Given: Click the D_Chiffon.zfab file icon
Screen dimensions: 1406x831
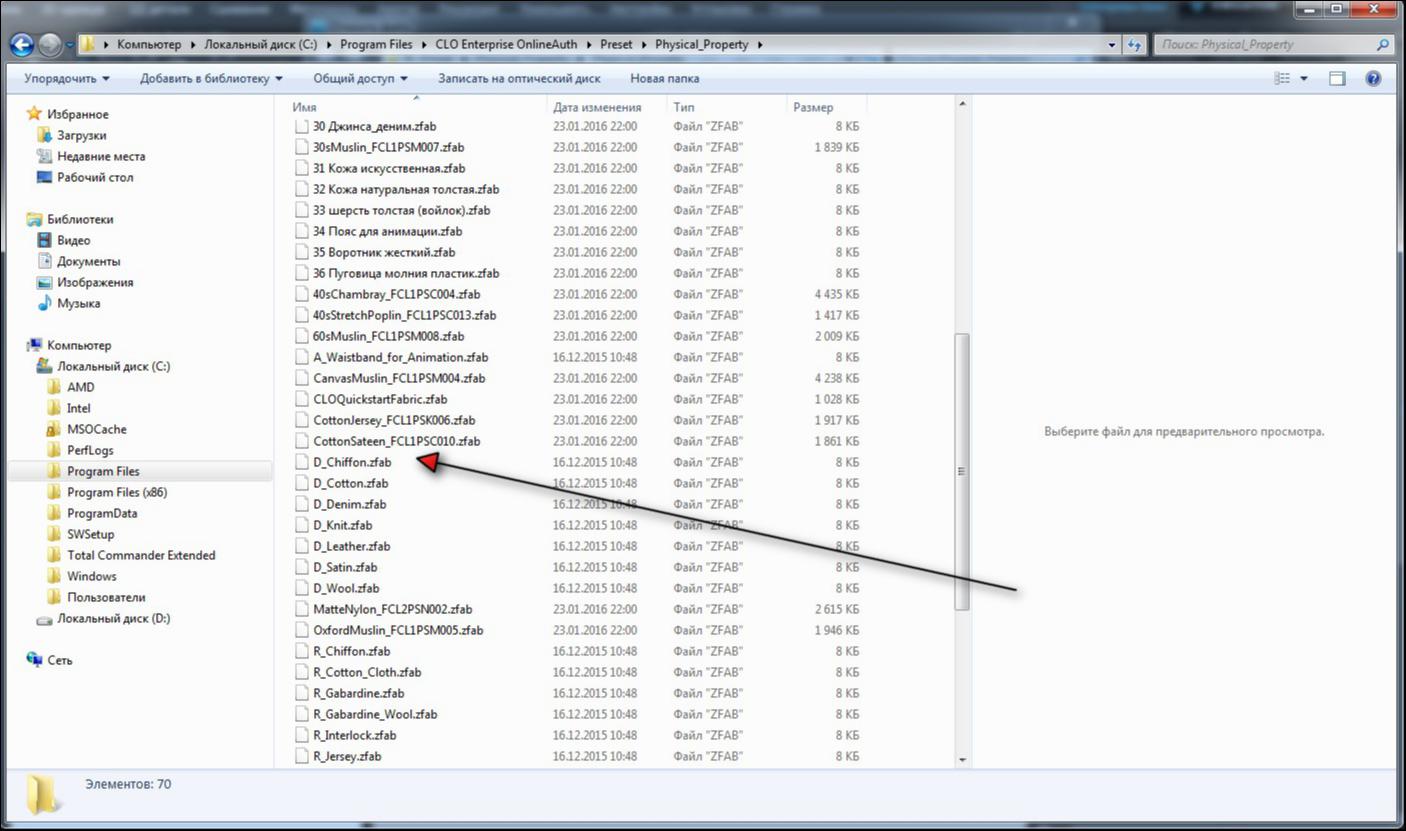Looking at the screenshot, I should (302, 462).
